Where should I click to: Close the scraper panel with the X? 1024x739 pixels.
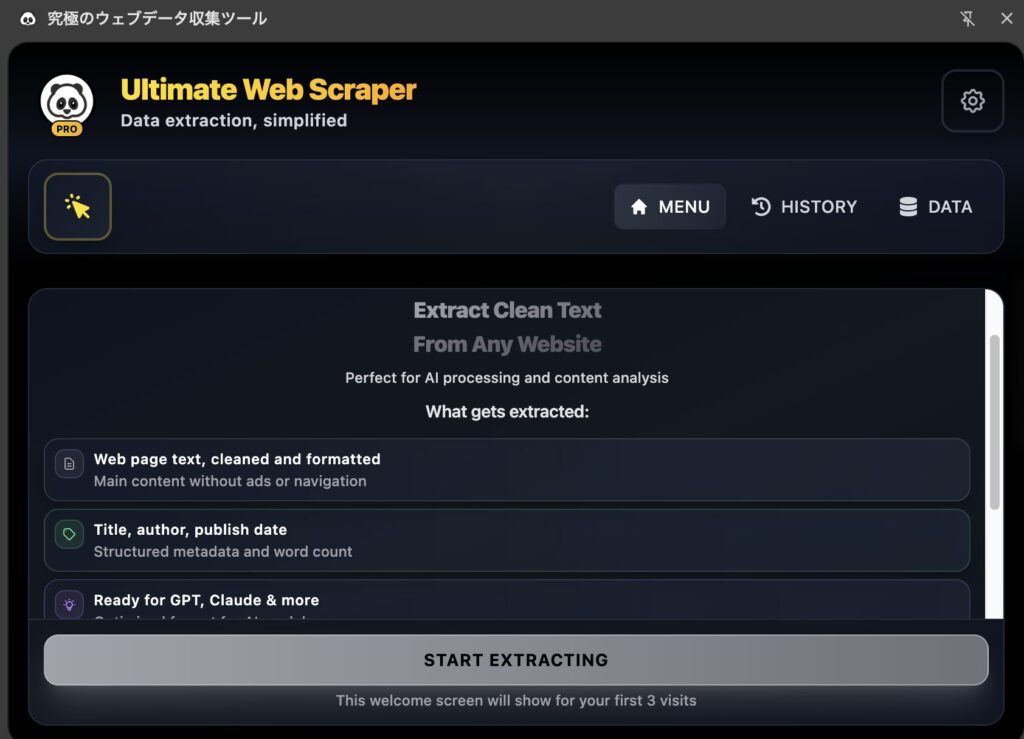tap(1006, 19)
